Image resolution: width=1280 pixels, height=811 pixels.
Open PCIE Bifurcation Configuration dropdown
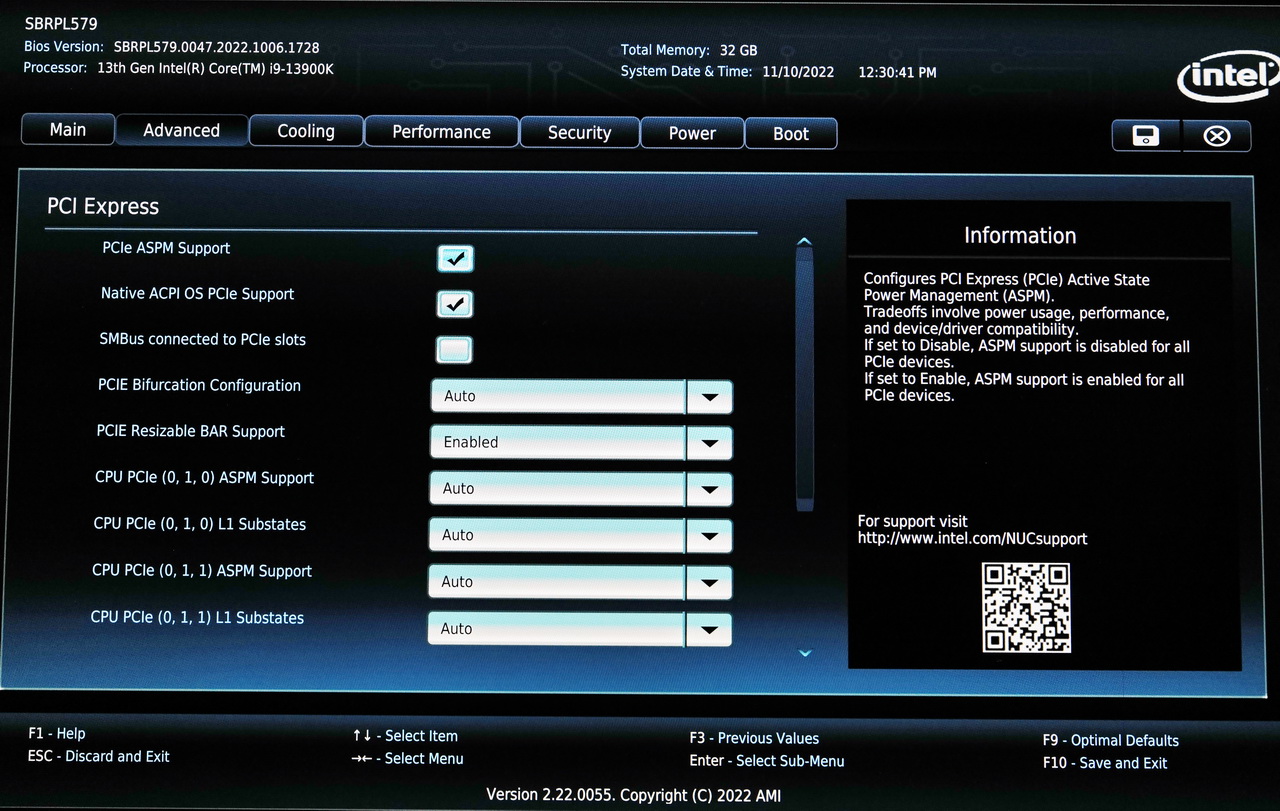(582, 396)
